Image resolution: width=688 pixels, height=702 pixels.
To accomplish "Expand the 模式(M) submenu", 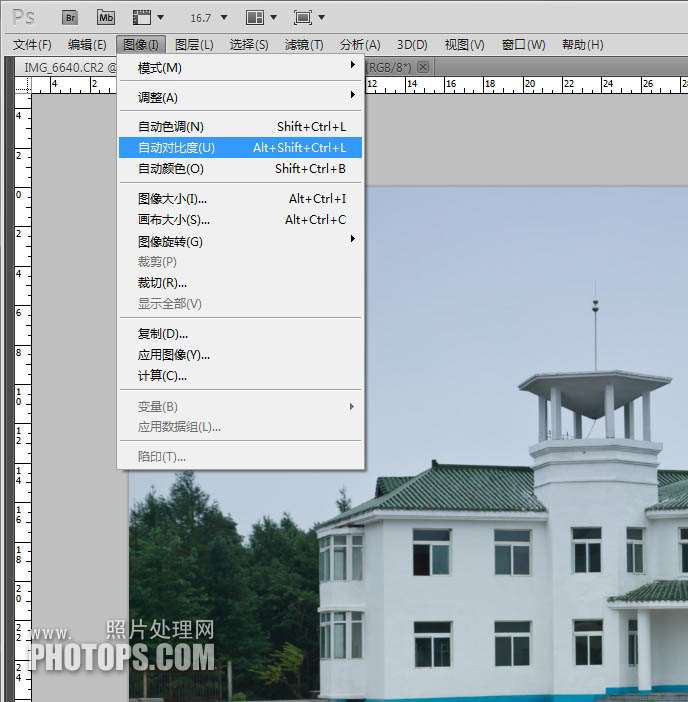I will pyautogui.click(x=240, y=68).
